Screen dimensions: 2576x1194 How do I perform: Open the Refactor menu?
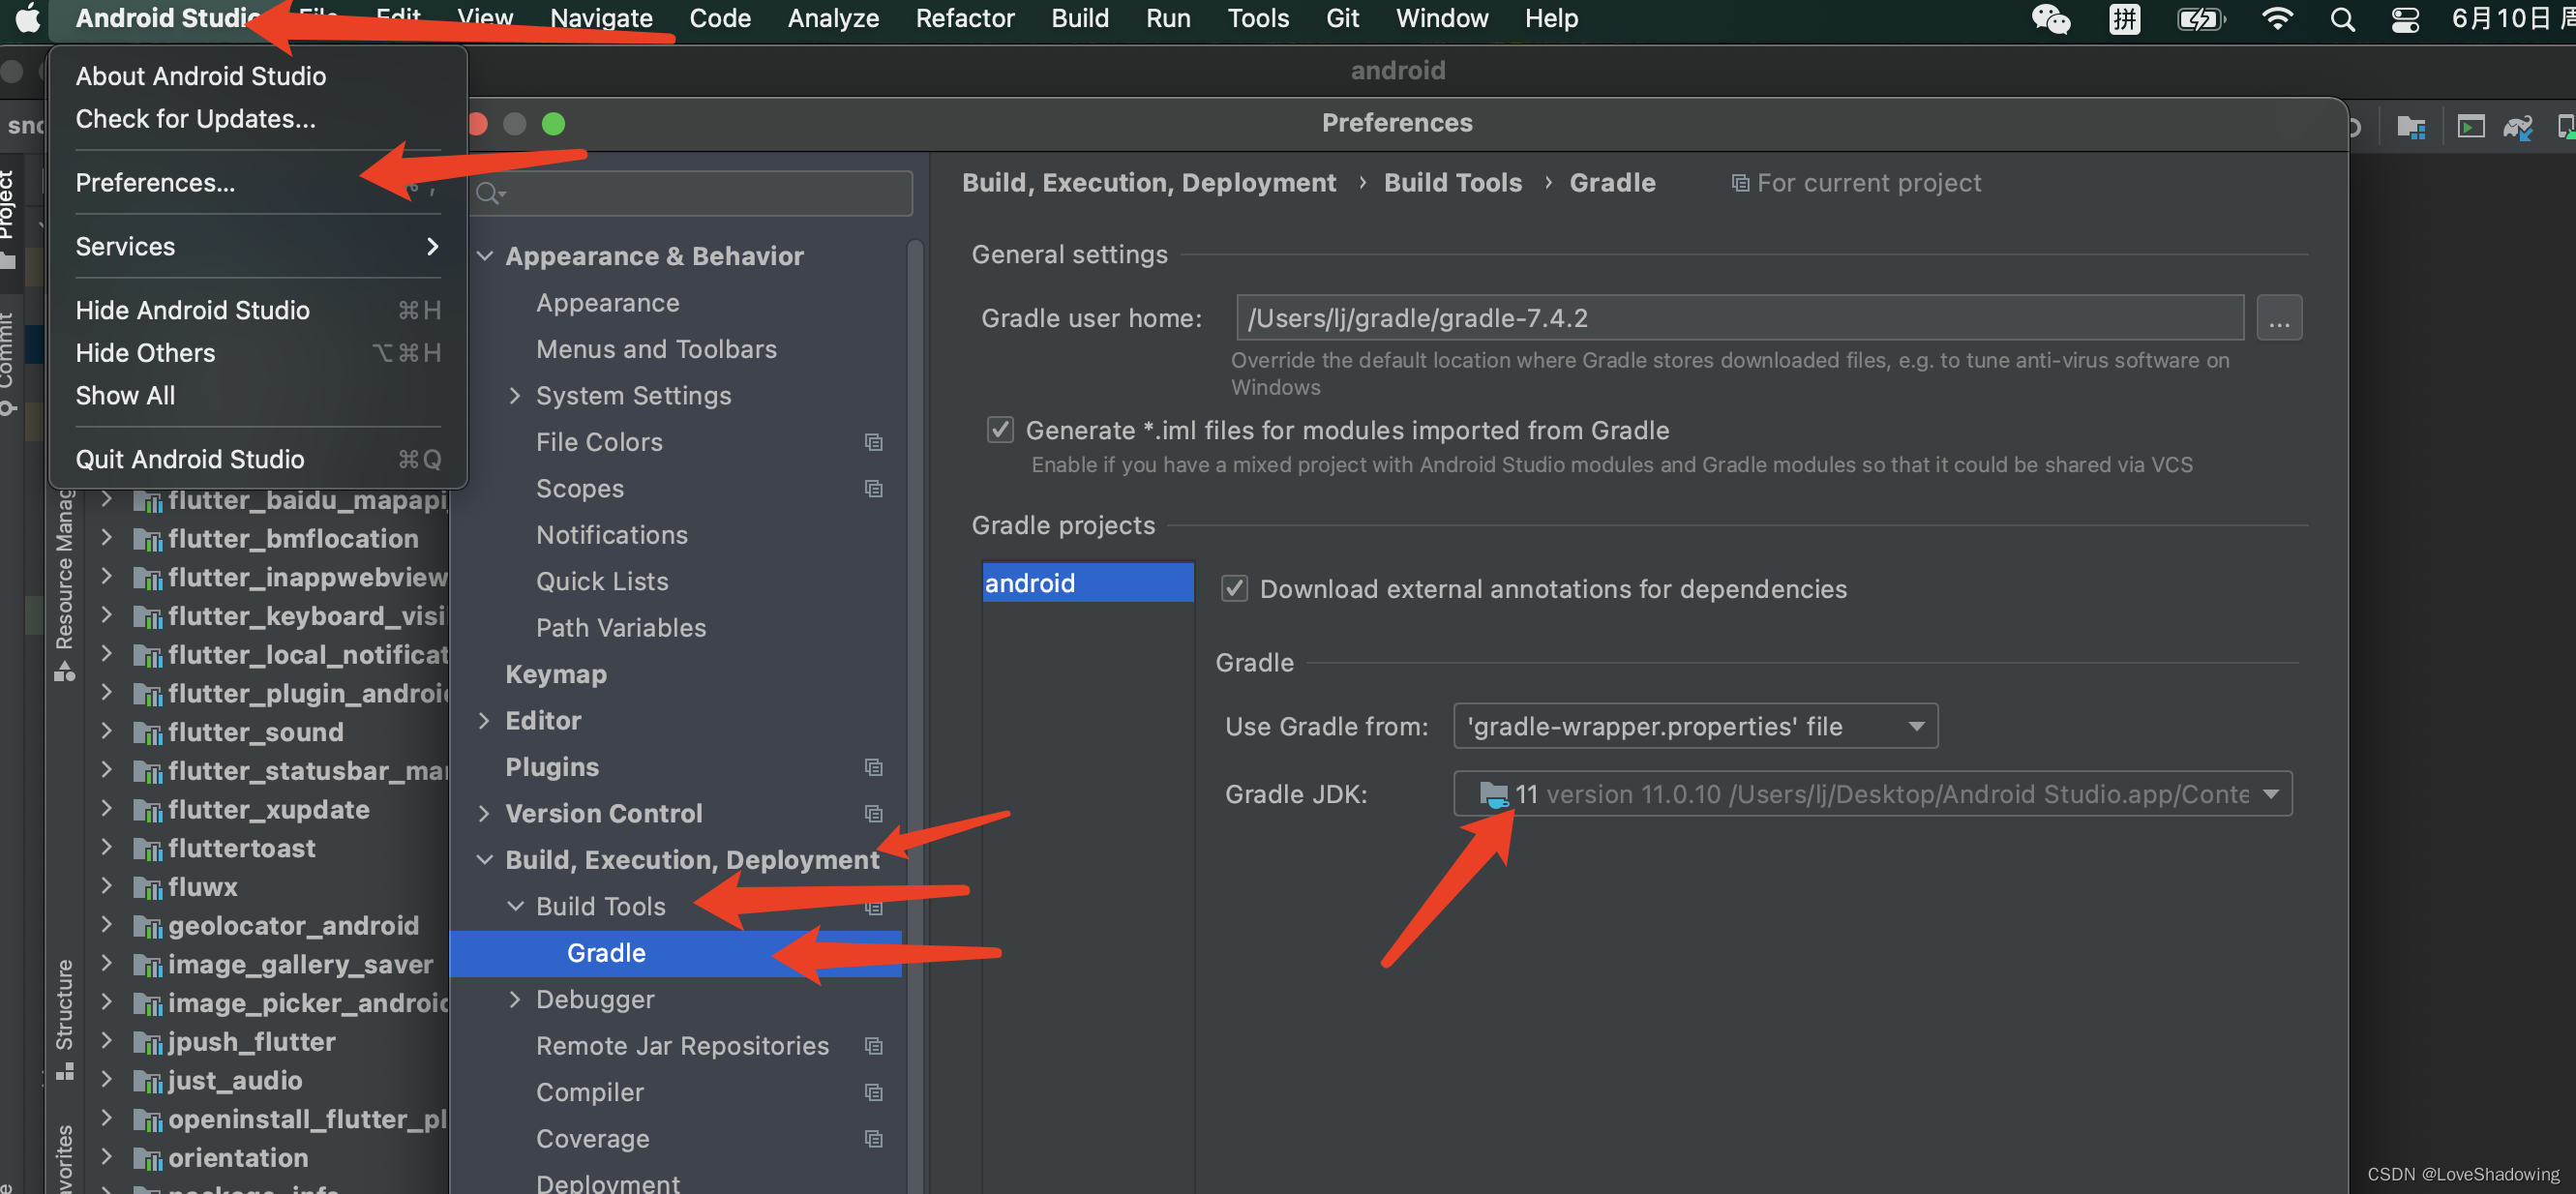[964, 18]
